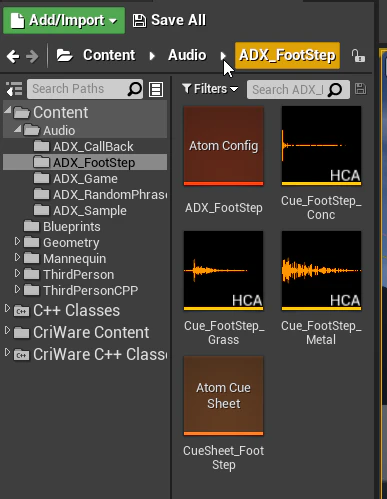Screen dimensions: 387x499
Task: Expand the Geometry folder arrow
Action: (17, 241)
